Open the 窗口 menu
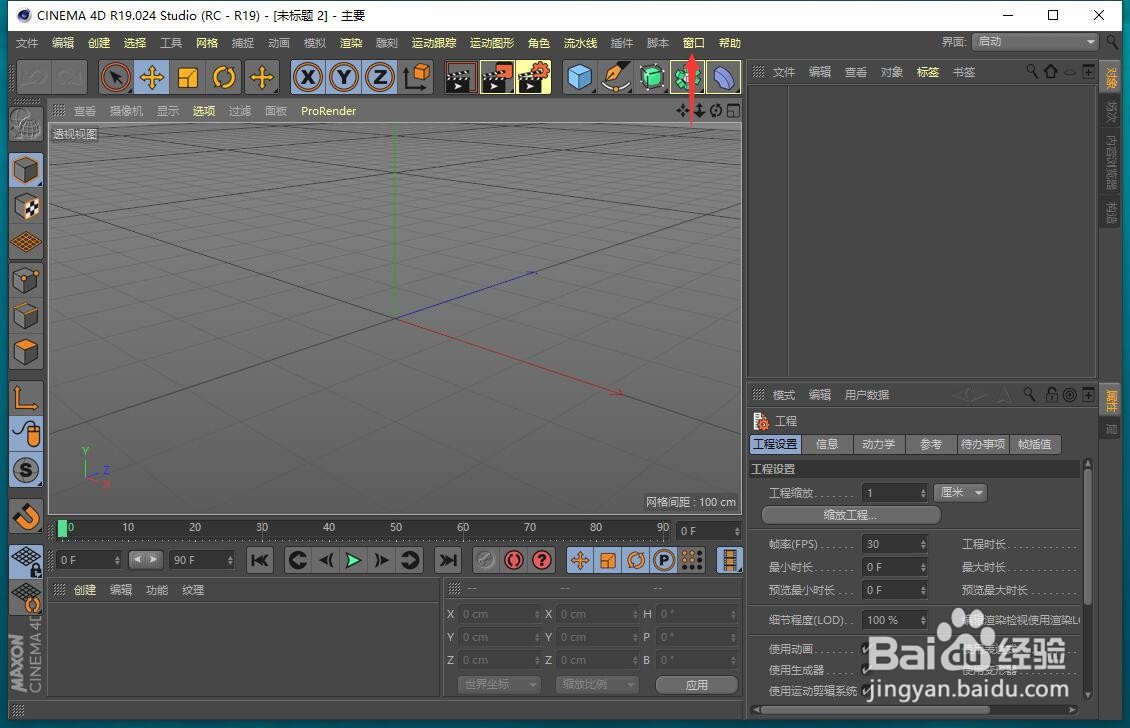Image resolution: width=1130 pixels, height=728 pixels. pos(693,43)
